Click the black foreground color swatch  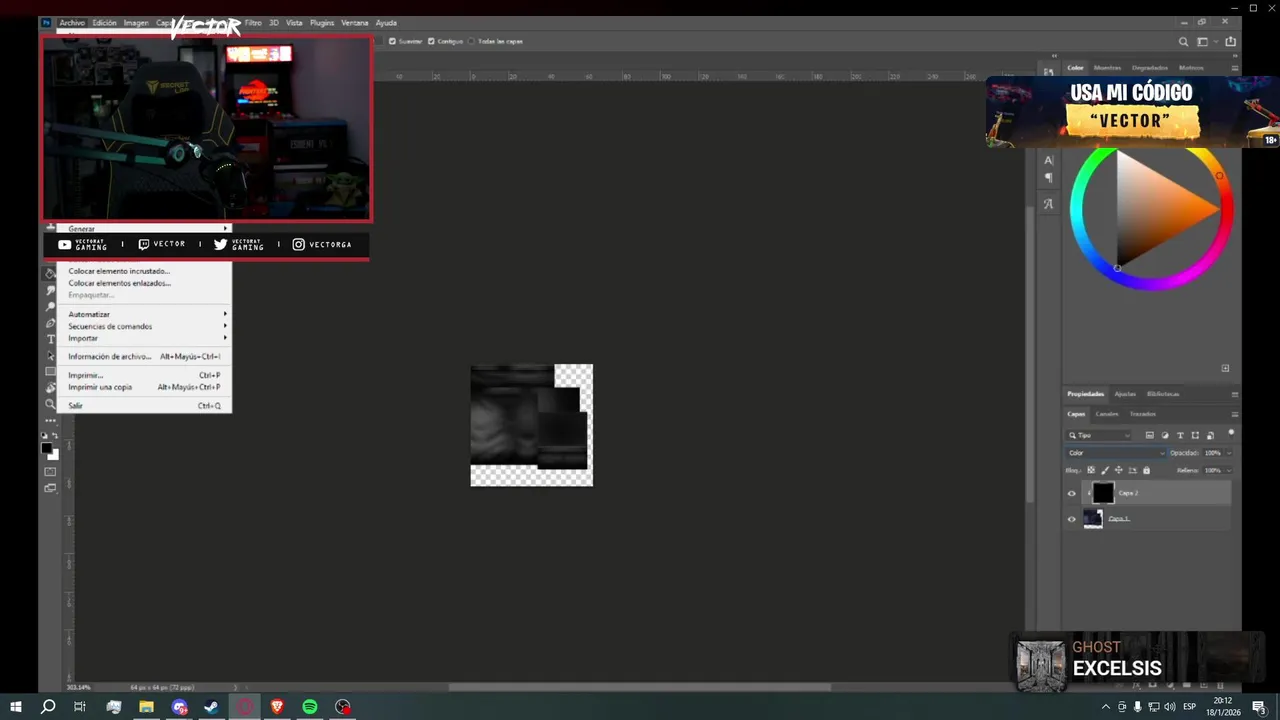click(x=46, y=449)
